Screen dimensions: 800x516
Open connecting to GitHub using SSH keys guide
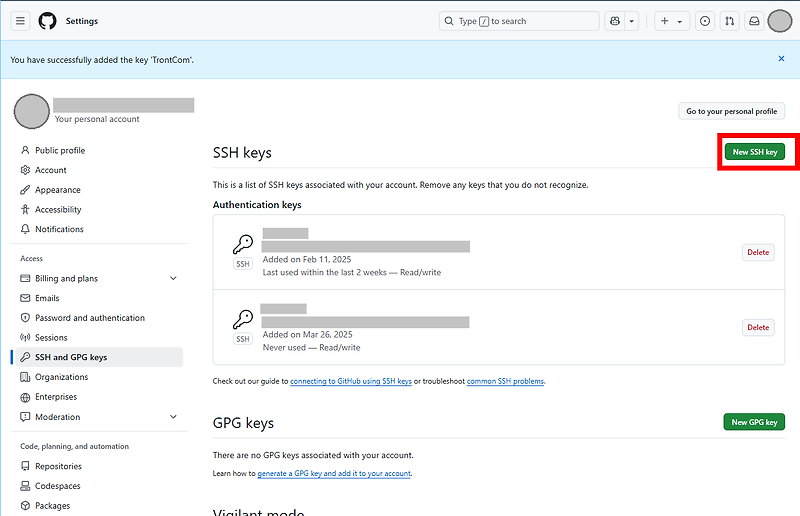(351, 381)
